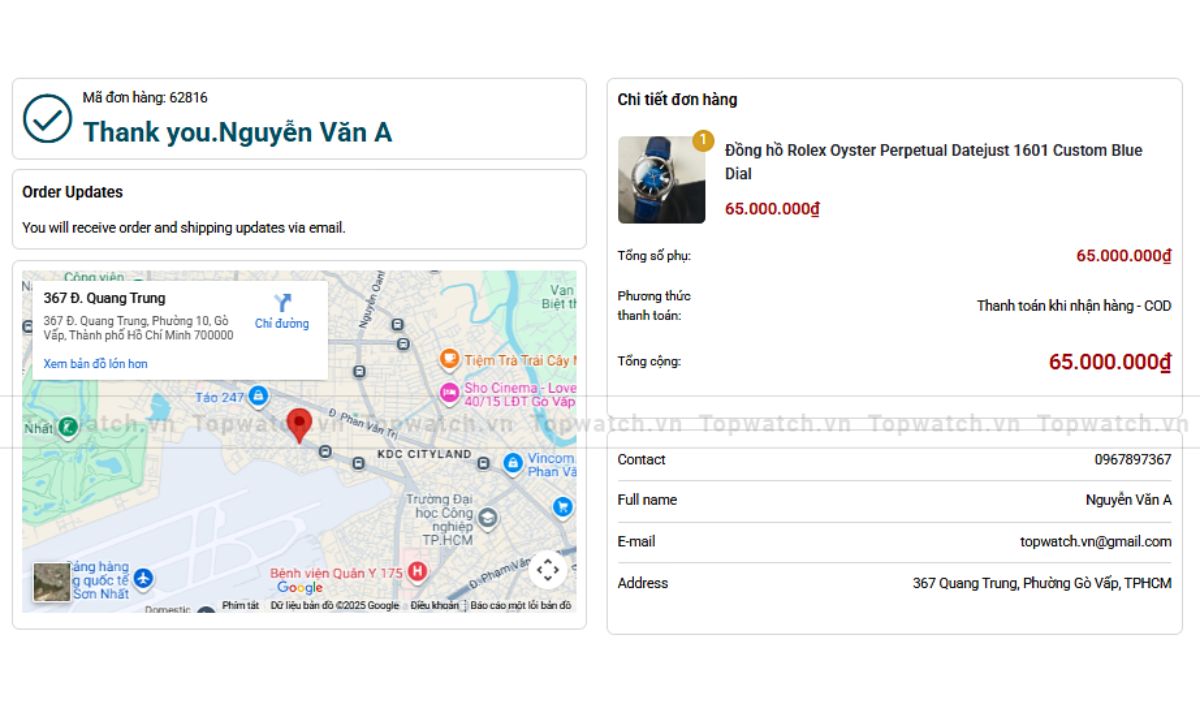Viewport: 1200px width, 720px height.
Task: Open the Rolex watch product thumbnail
Action: coord(661,180)
